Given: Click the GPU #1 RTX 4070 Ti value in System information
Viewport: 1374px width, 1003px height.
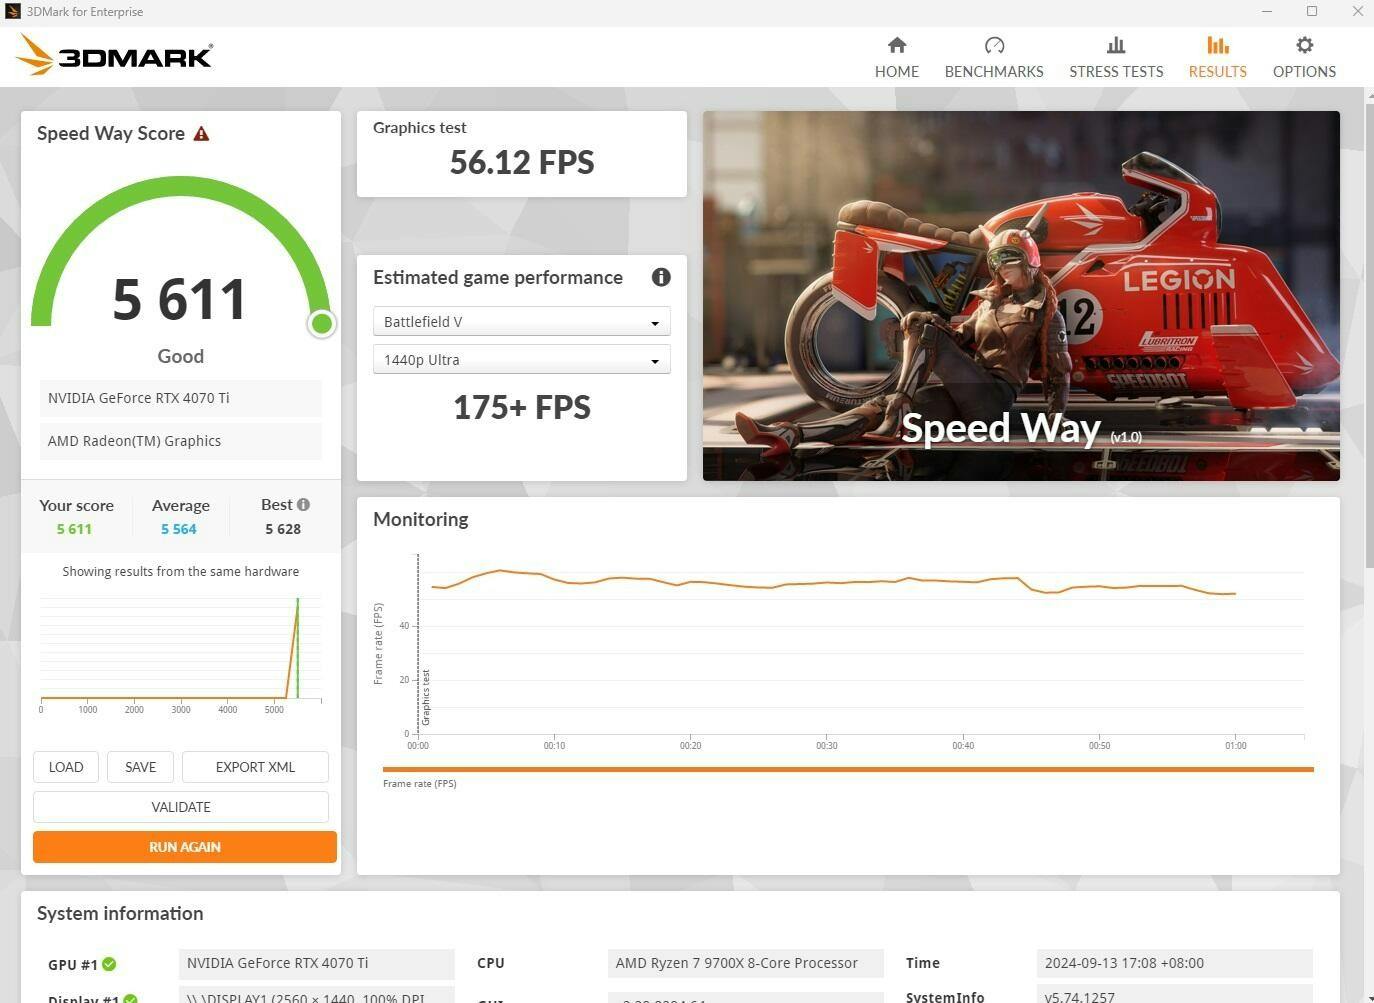Looking at the screenshot, I should click(317, 963).
